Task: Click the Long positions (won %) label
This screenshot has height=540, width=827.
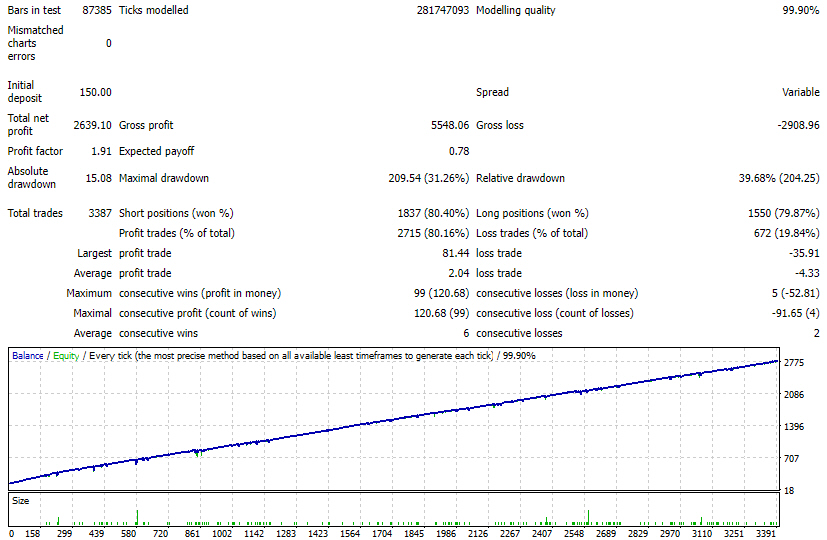Action: tap(532, 213)
